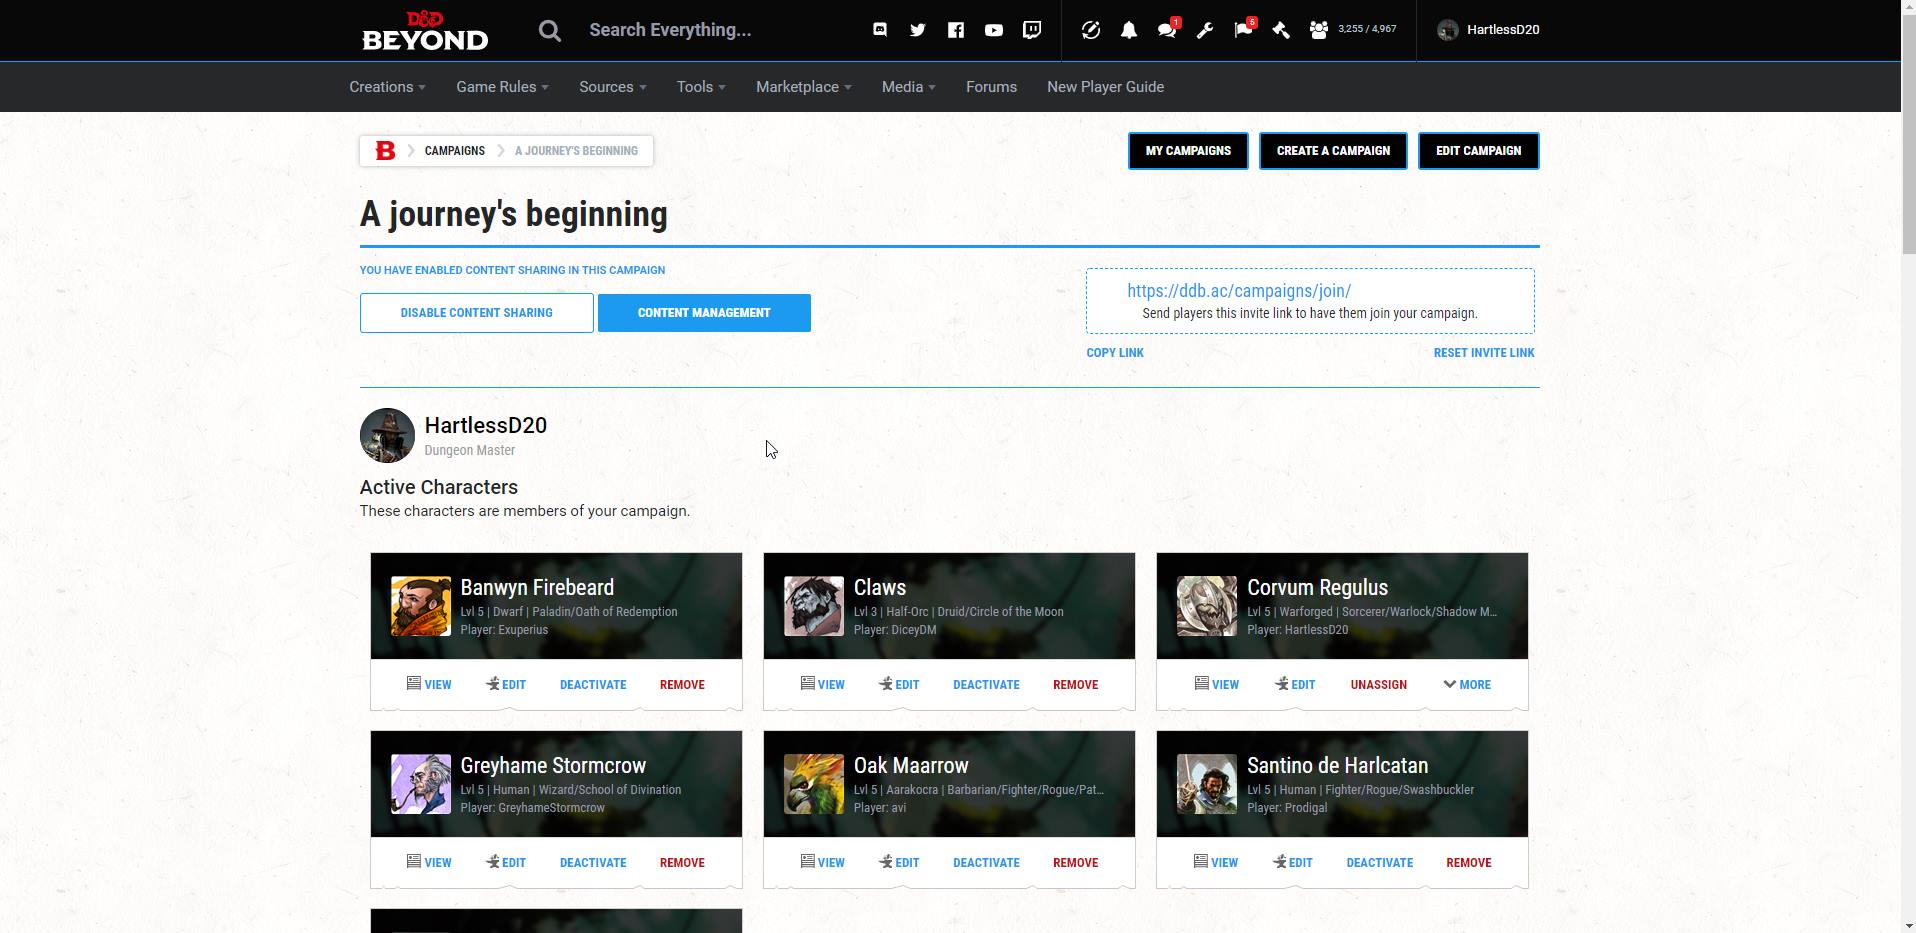Deactivate Greyhame Stormcrow
1916x933 pixels.
(593, 863)
